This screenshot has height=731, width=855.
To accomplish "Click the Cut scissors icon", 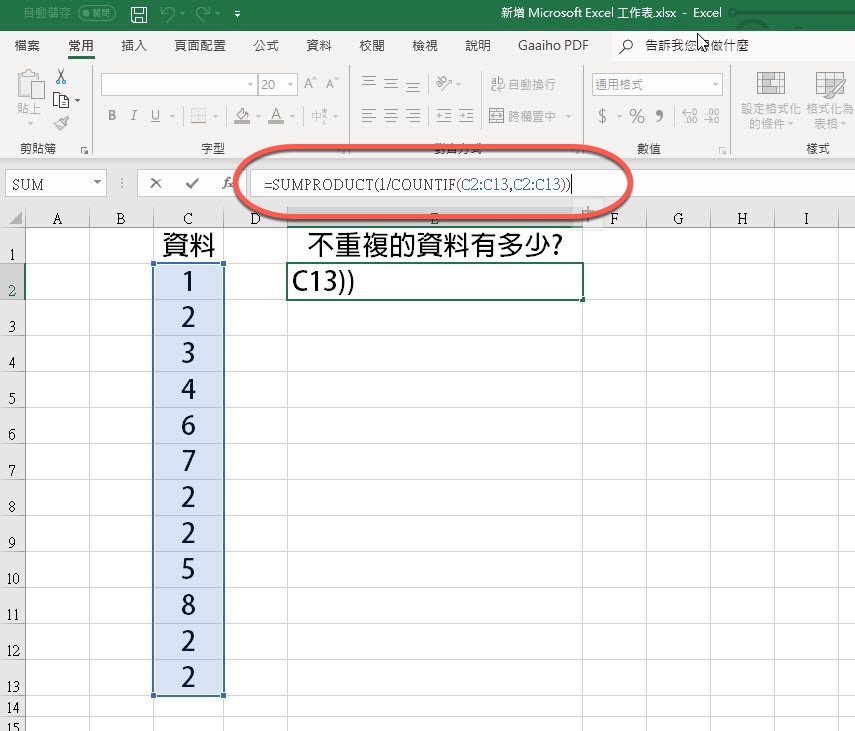I will pos(61,77).
